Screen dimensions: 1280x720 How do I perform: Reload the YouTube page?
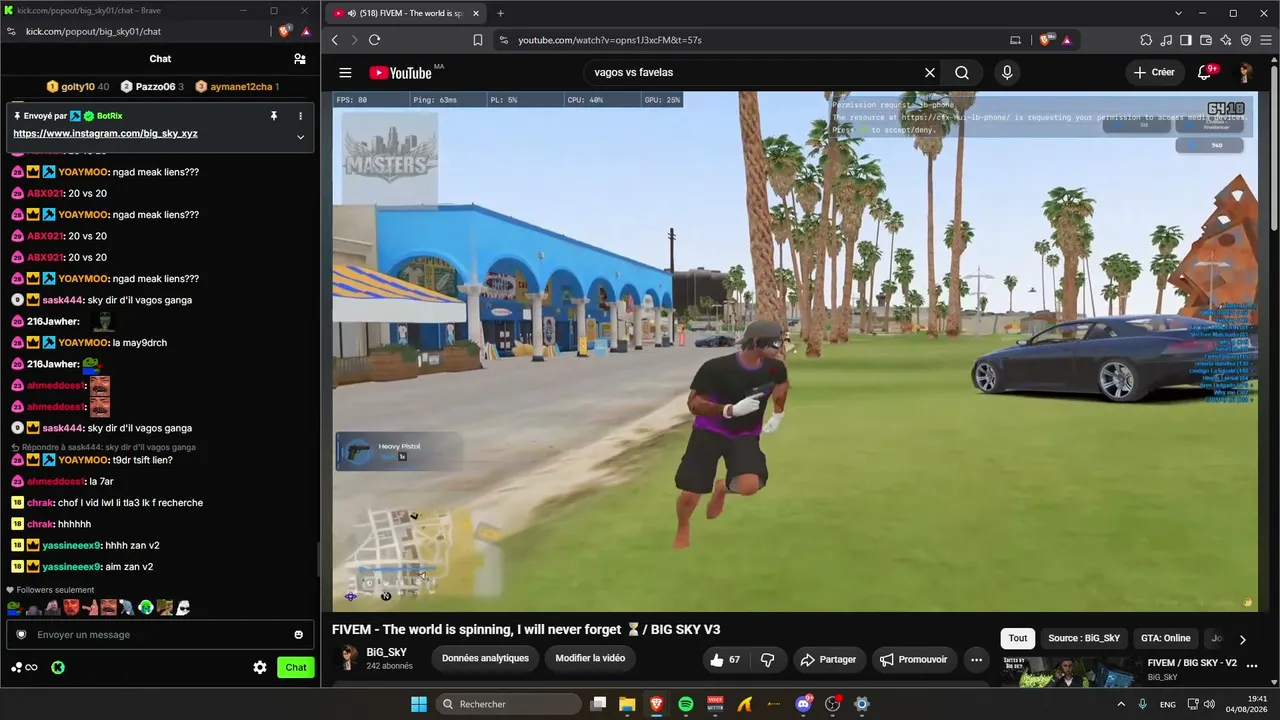(374, 40)
